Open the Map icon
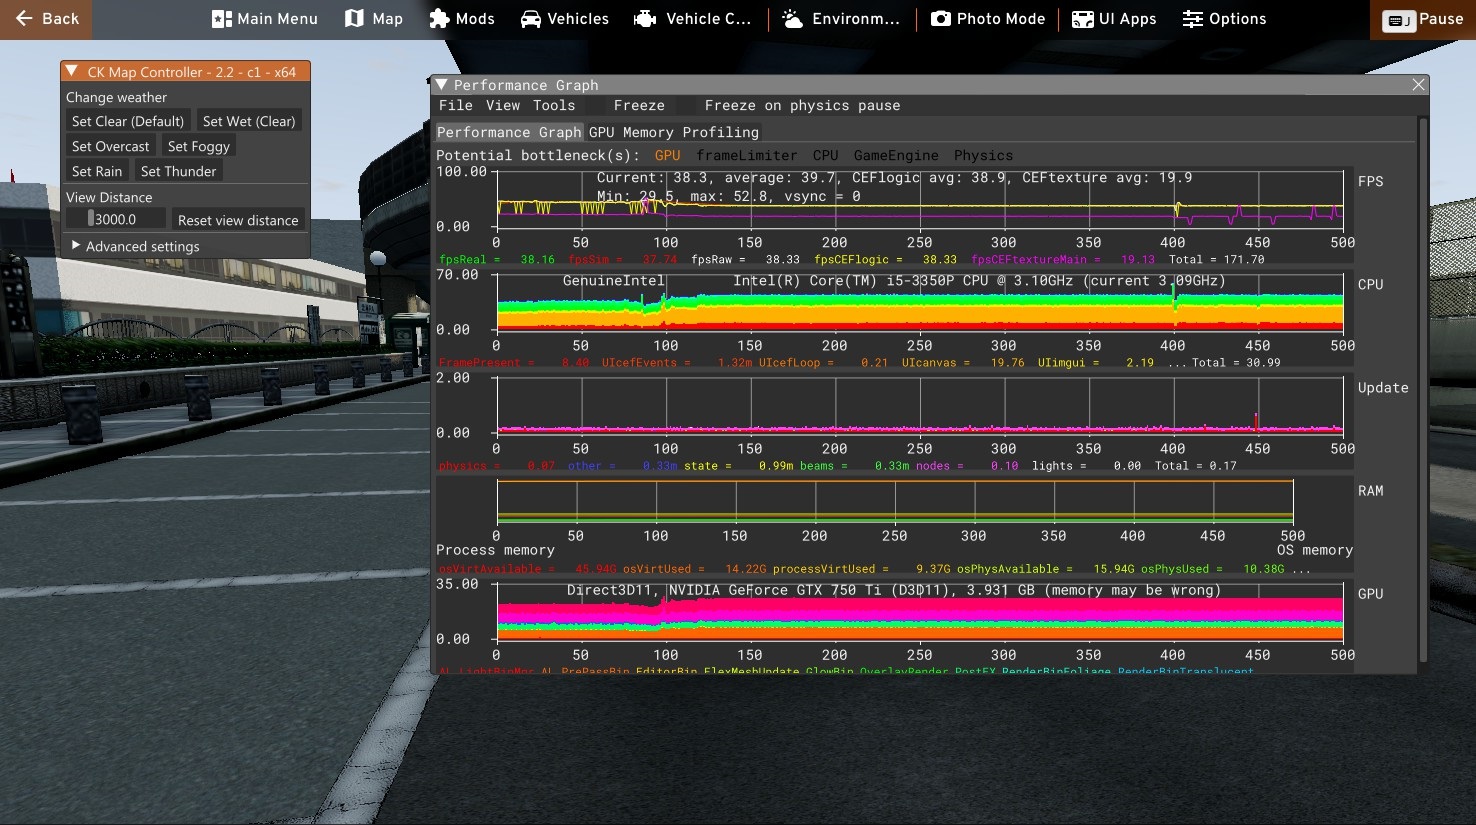This screenshot has width=1476, height=825. pyautogui.click(x=354, y=19)
